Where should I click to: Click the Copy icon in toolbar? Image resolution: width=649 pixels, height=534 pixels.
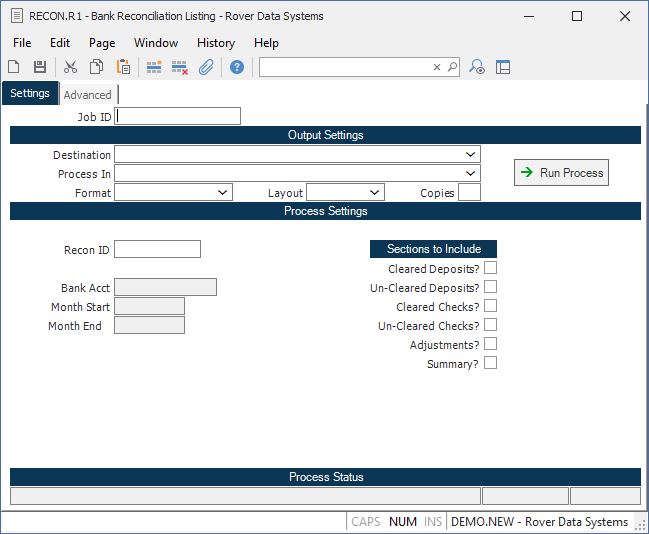click(x=97, y=67)
